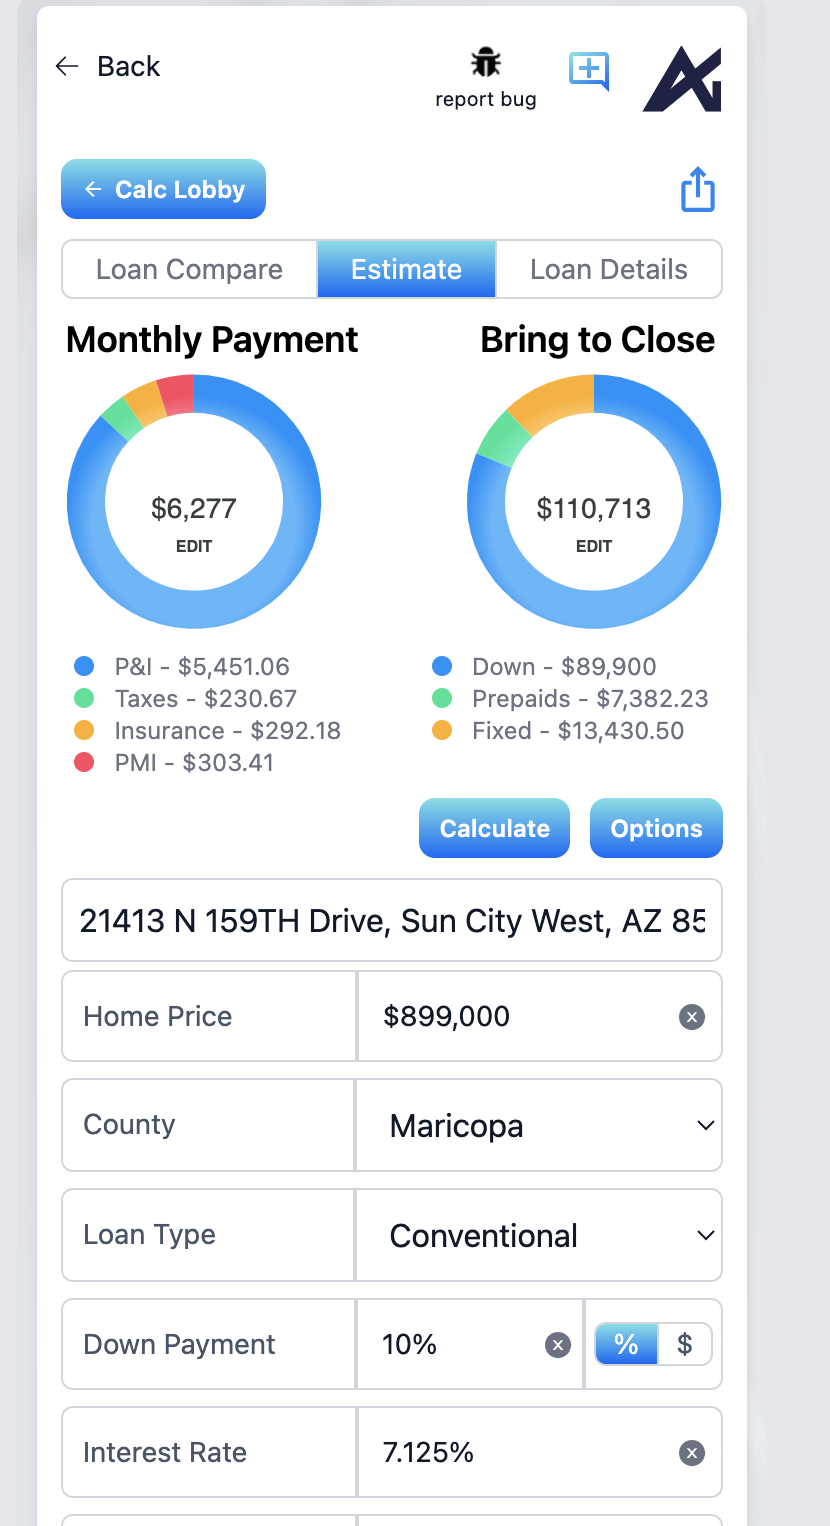Viewport: 830px width, 1526px height.
Task: Select the Estimate tab
Action: (x=406, y=270)
